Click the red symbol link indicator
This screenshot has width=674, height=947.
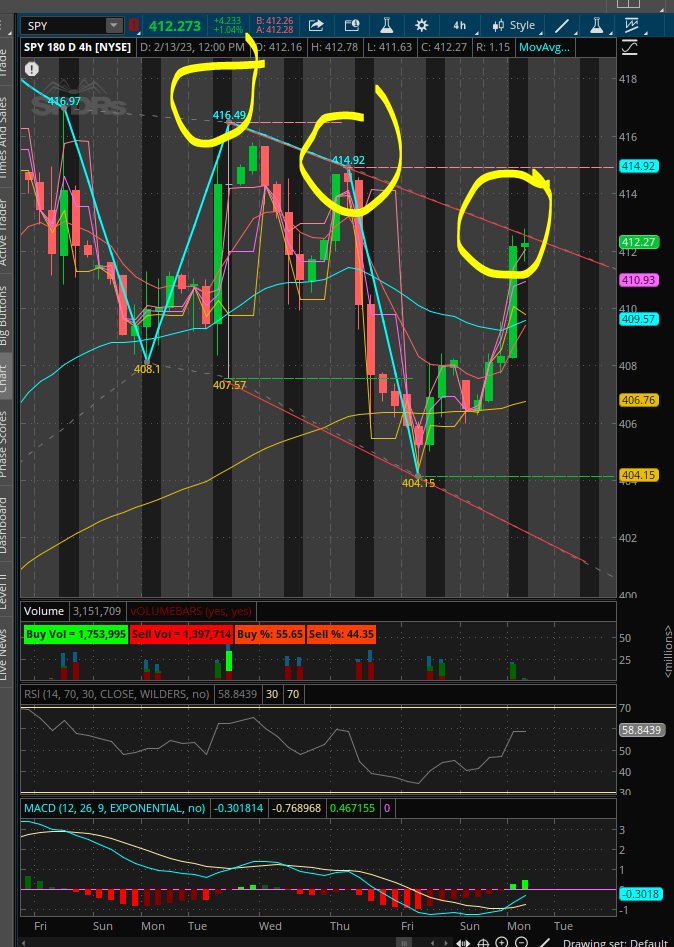[133, 25]
